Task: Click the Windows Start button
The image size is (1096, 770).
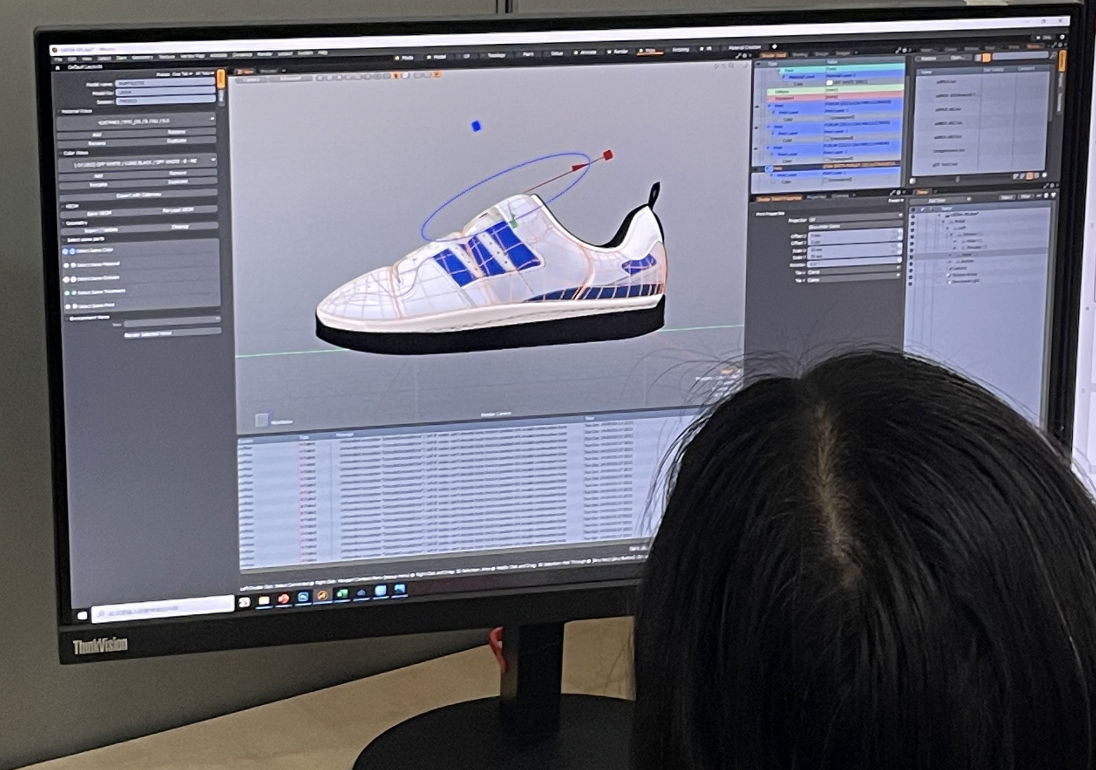Action: 82,616
